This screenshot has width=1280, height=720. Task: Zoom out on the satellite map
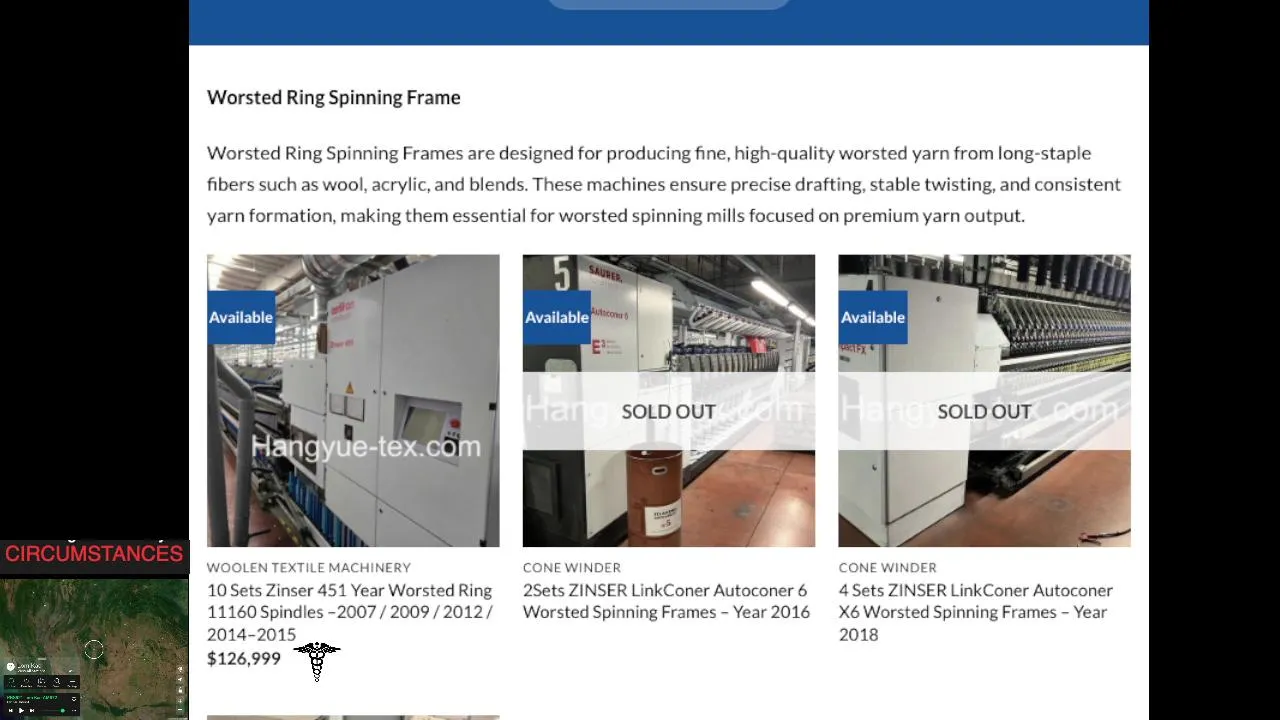(180, 710)
